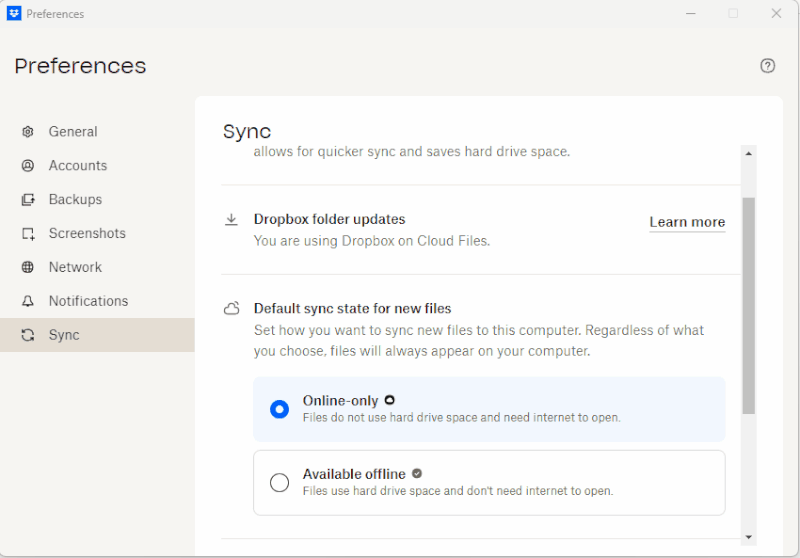Click the download icon beside Dropbox folder updates

pos(232,220)
